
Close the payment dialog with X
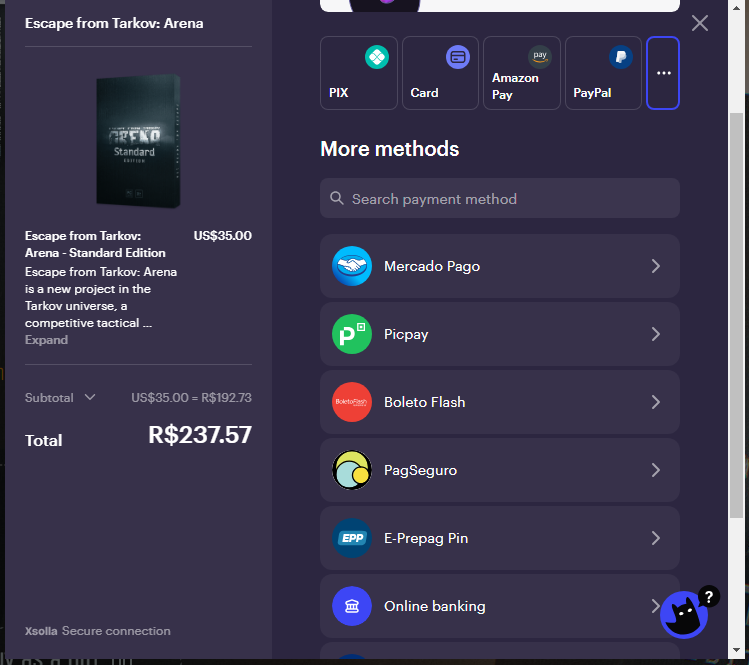coord(700,23)
